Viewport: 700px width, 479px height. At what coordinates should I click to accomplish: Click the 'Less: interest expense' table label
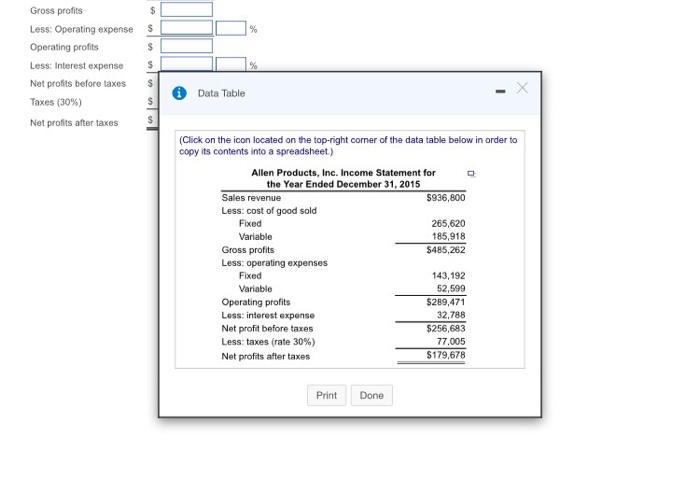[x=268, y=316]
